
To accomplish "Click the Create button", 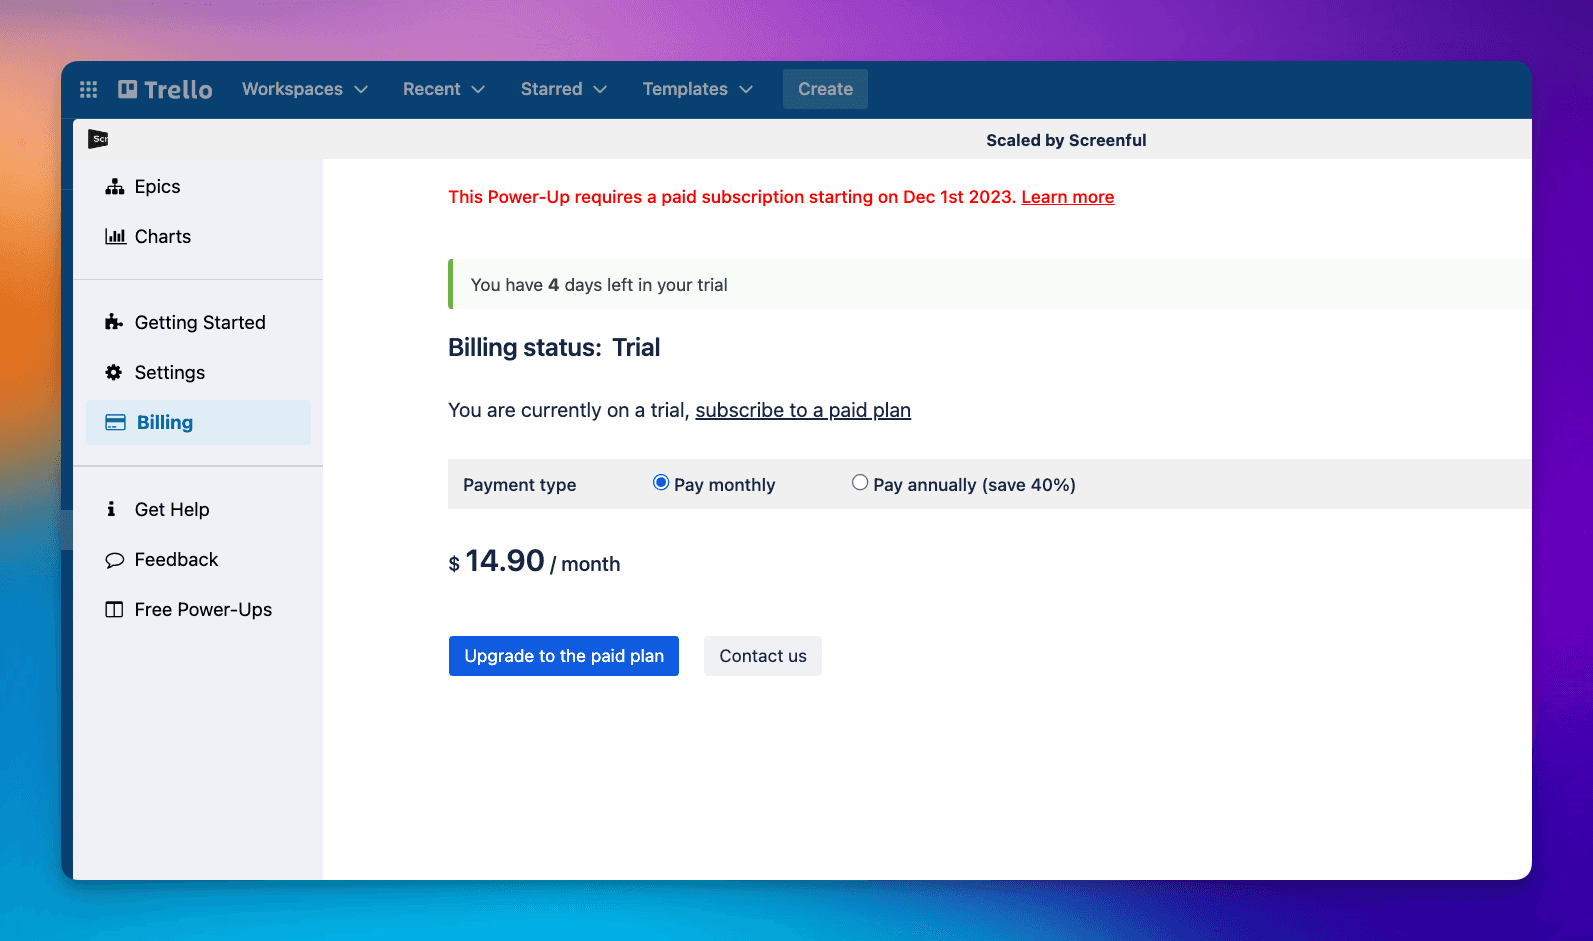I will [825, 89].
